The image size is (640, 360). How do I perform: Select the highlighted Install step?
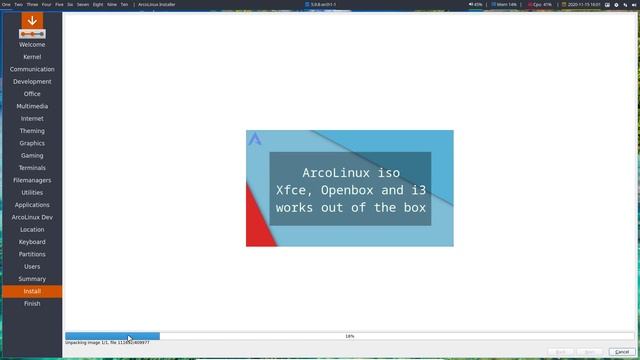point(32,291)
